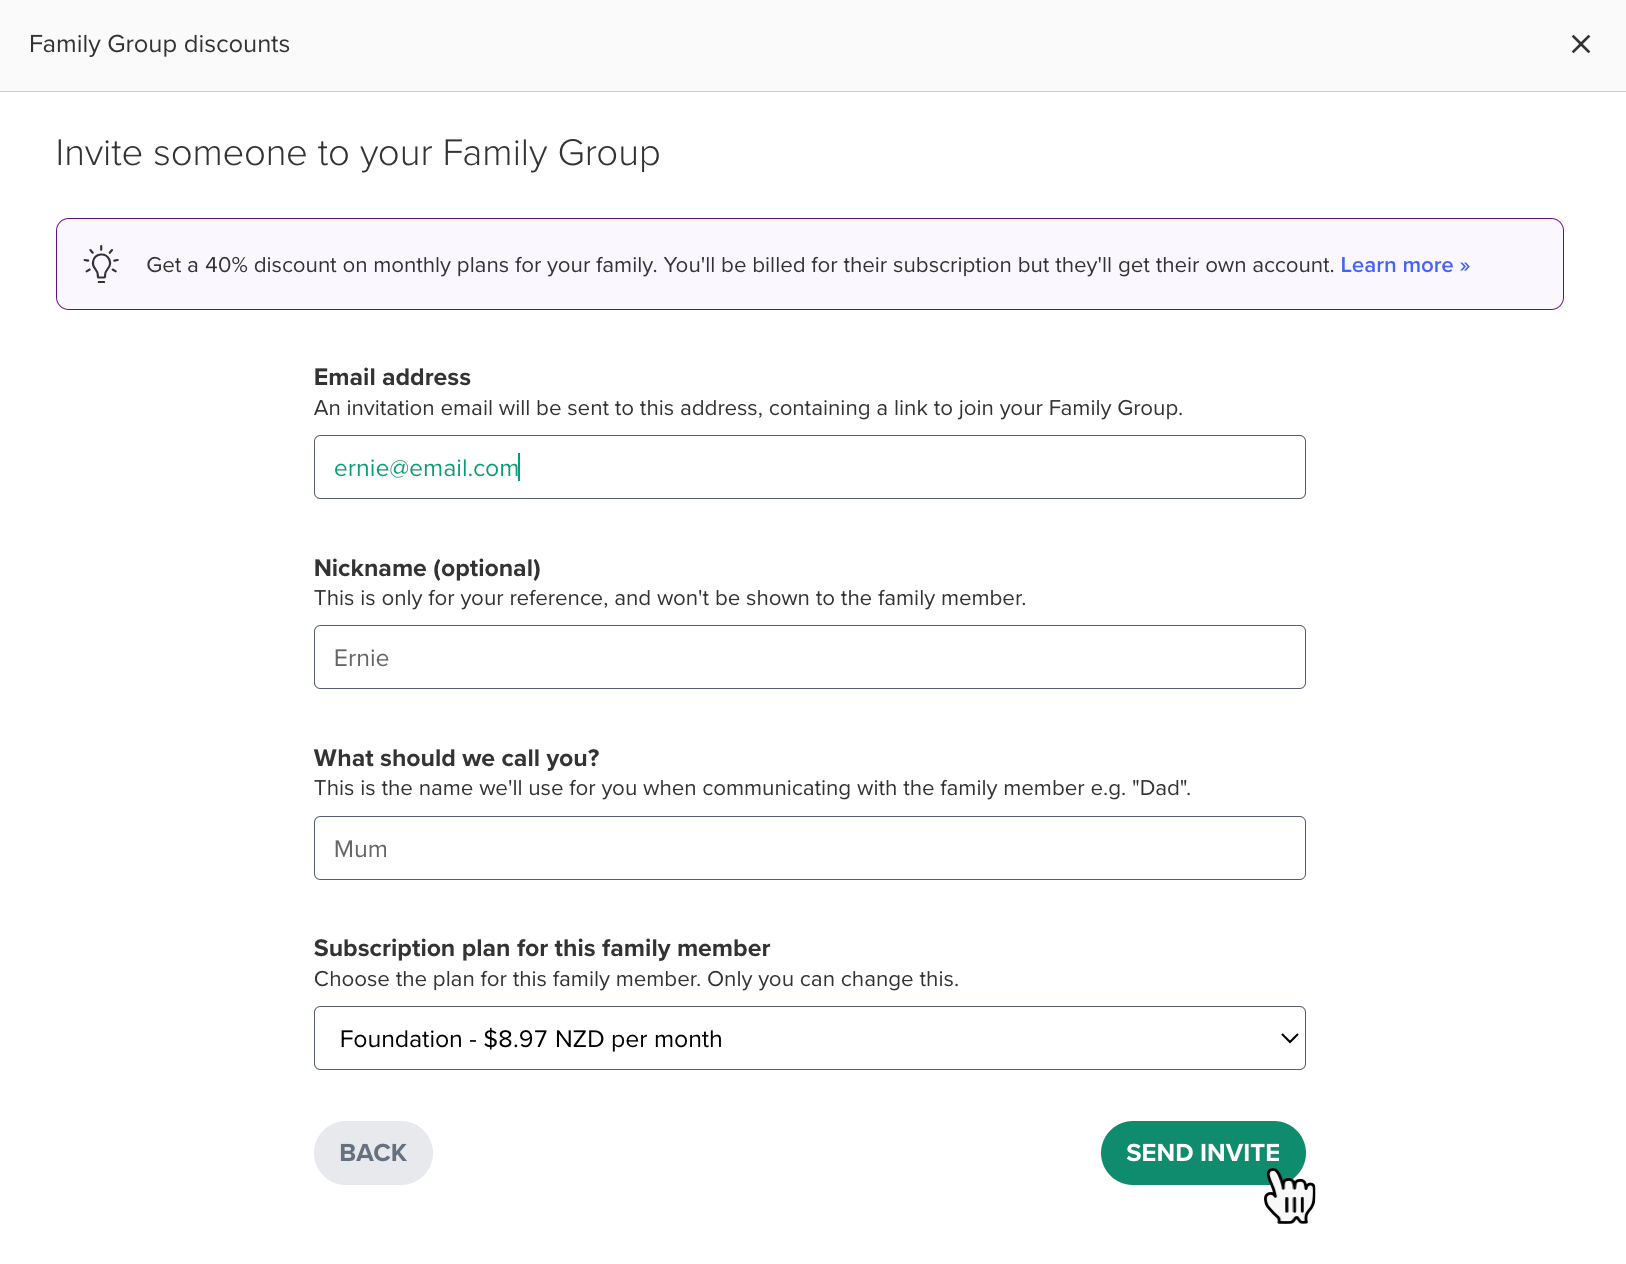Click the Family Group discounts header text
Image resolution: width=1626 pixels, height=1264 pixels.
tap(159, 44)
